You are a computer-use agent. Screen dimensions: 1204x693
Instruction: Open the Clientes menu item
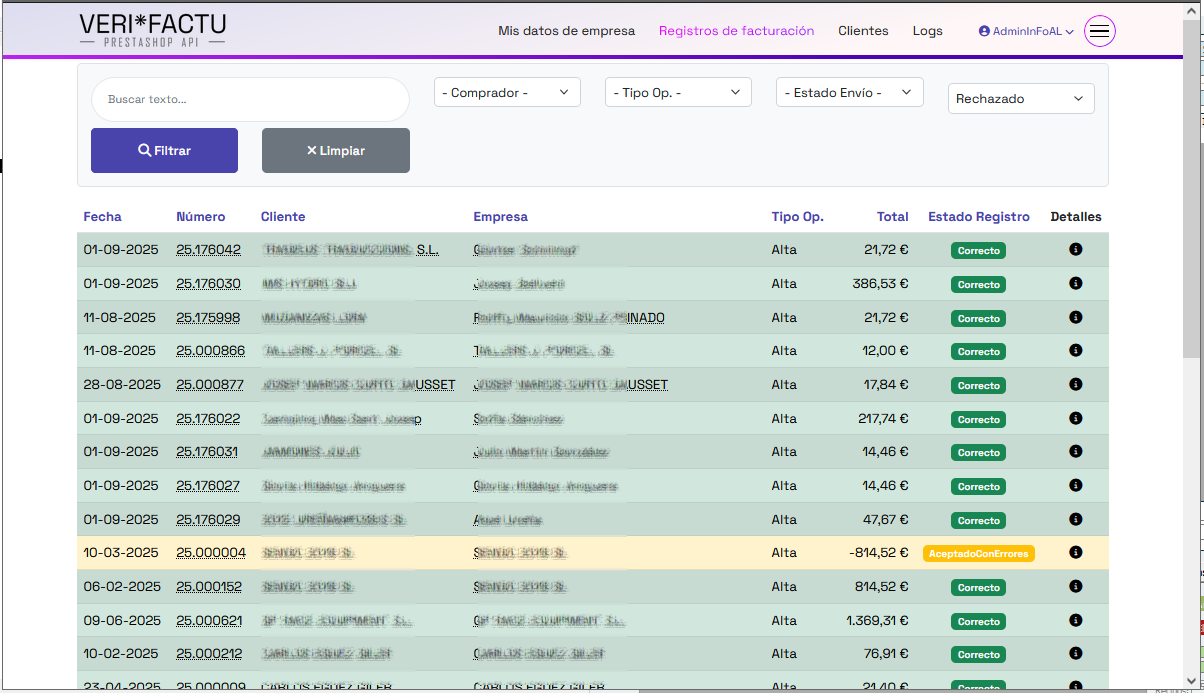(x=863, y=31)
